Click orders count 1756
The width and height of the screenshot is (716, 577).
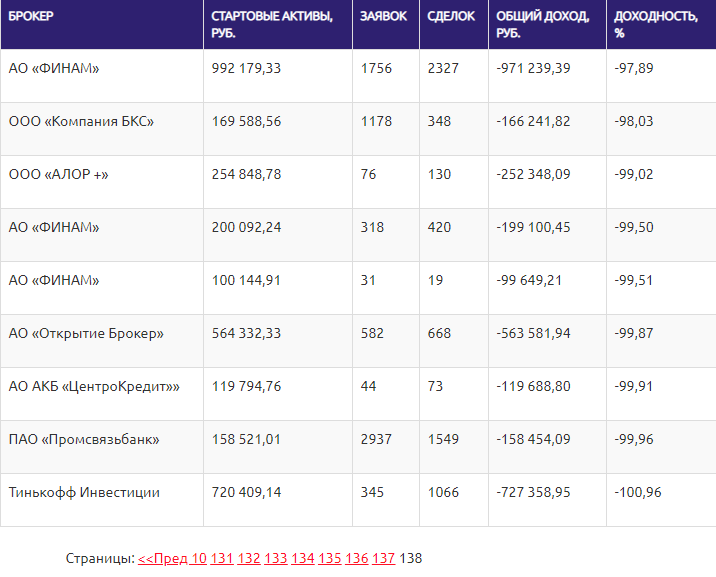[x=376, y=68]
